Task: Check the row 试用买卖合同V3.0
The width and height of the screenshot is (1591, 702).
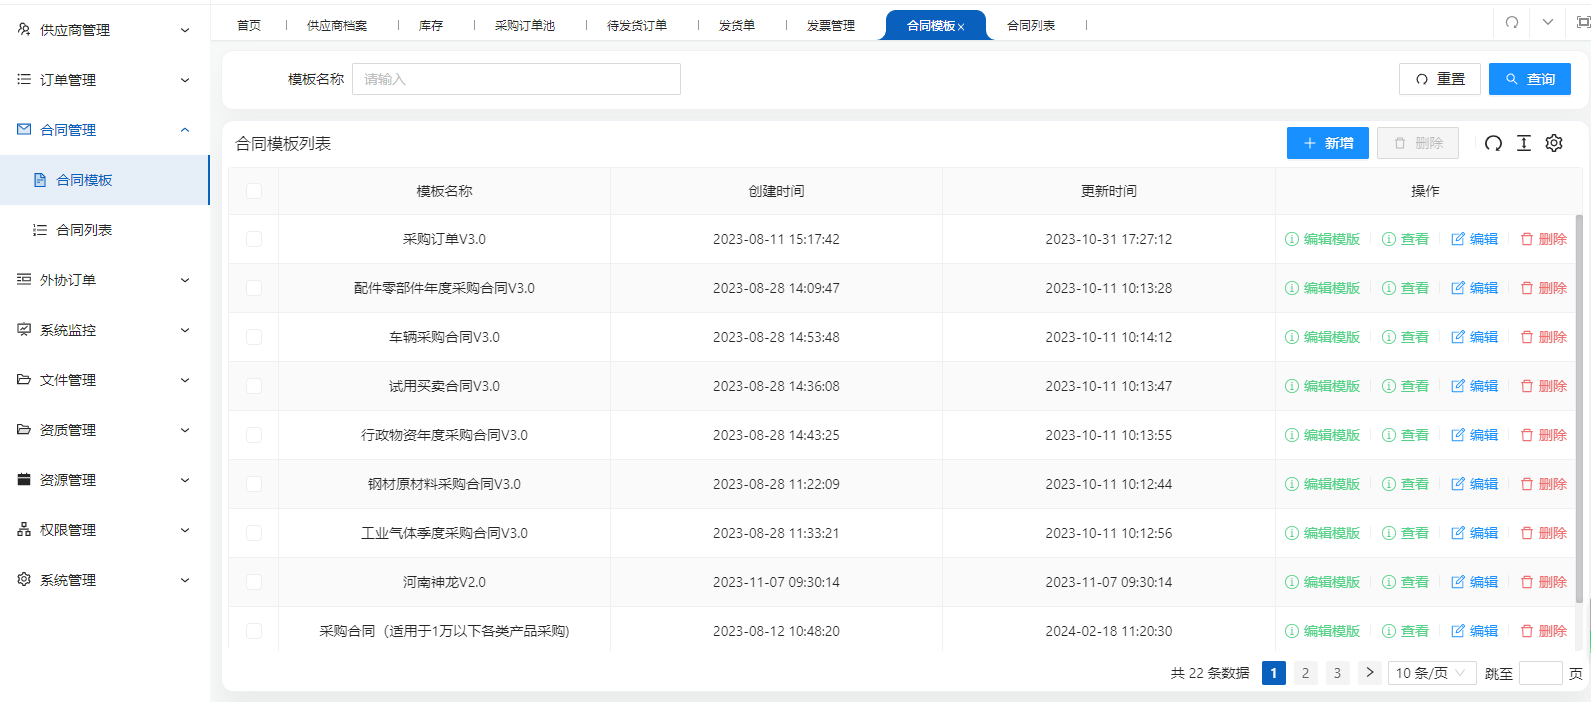Action: (254, 386)
